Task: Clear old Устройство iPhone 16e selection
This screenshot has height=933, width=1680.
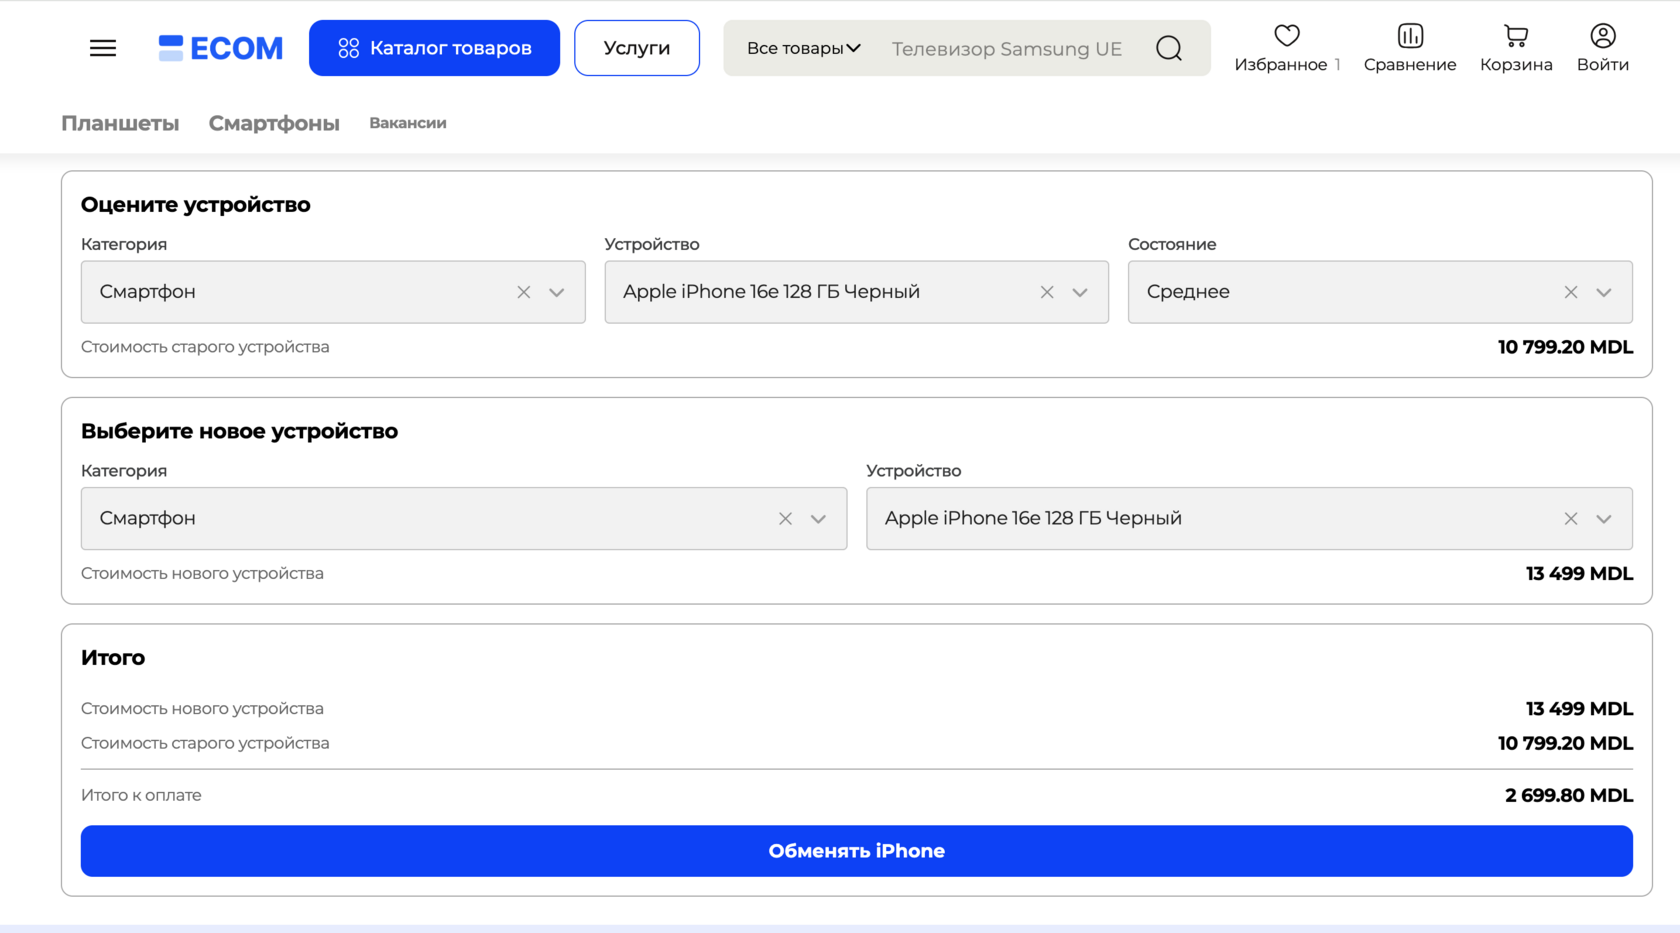Action: click(x=1047, y=292)
